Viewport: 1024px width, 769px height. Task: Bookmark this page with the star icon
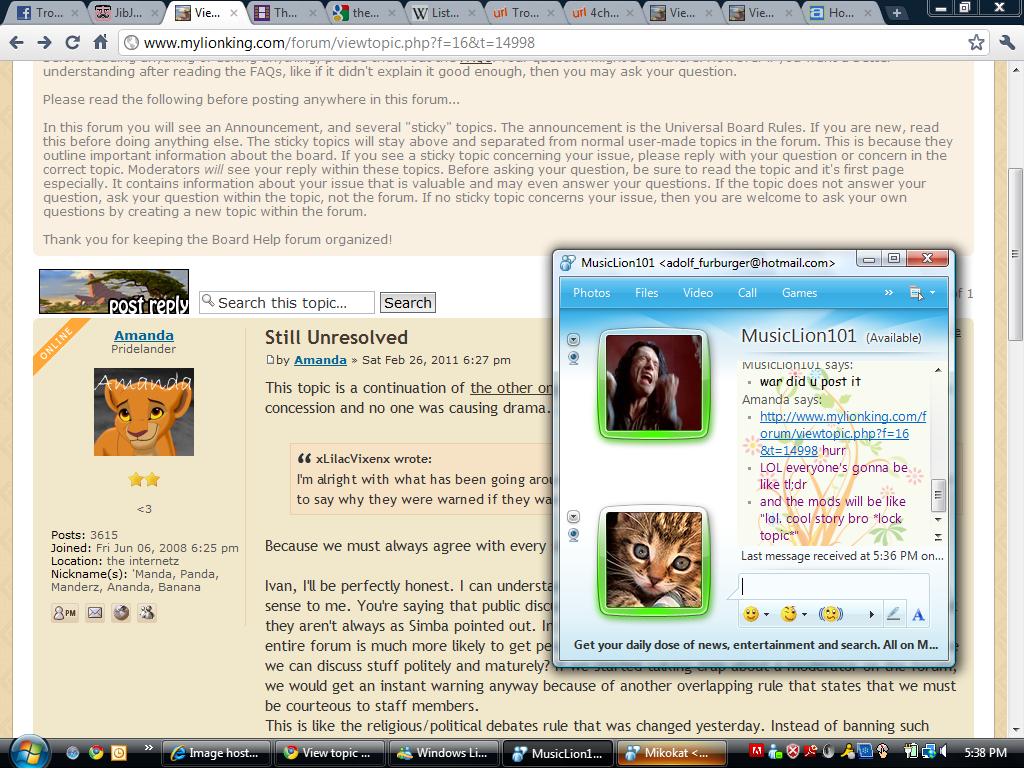point(976,42)
